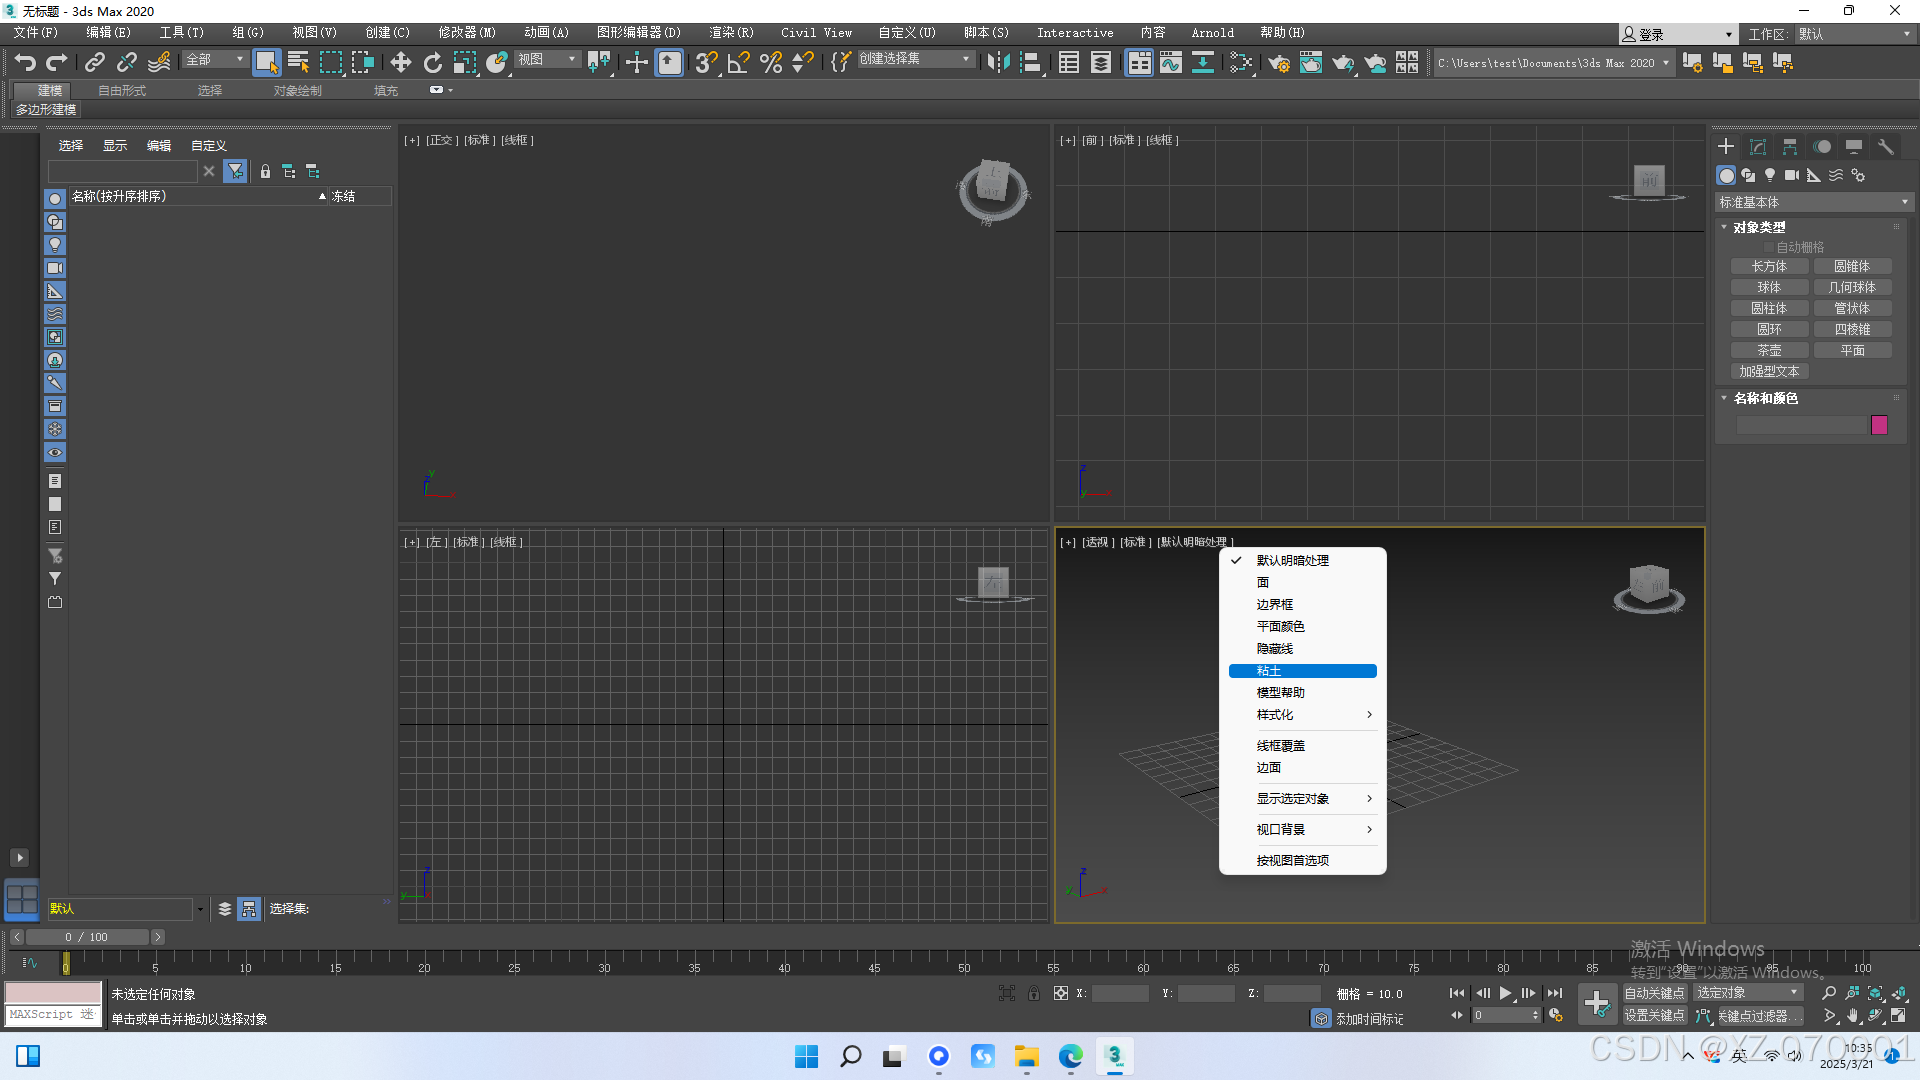Collapse the 对象类型 rollout
Screen dimensions: 1920x1080
(x=1758, y=227)
